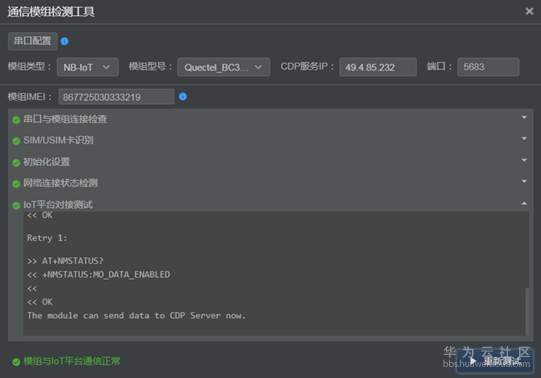Click the green check icon for SIM/USIM卡识别
This screenshot has height=378, width=541.
tap(16, 141)
